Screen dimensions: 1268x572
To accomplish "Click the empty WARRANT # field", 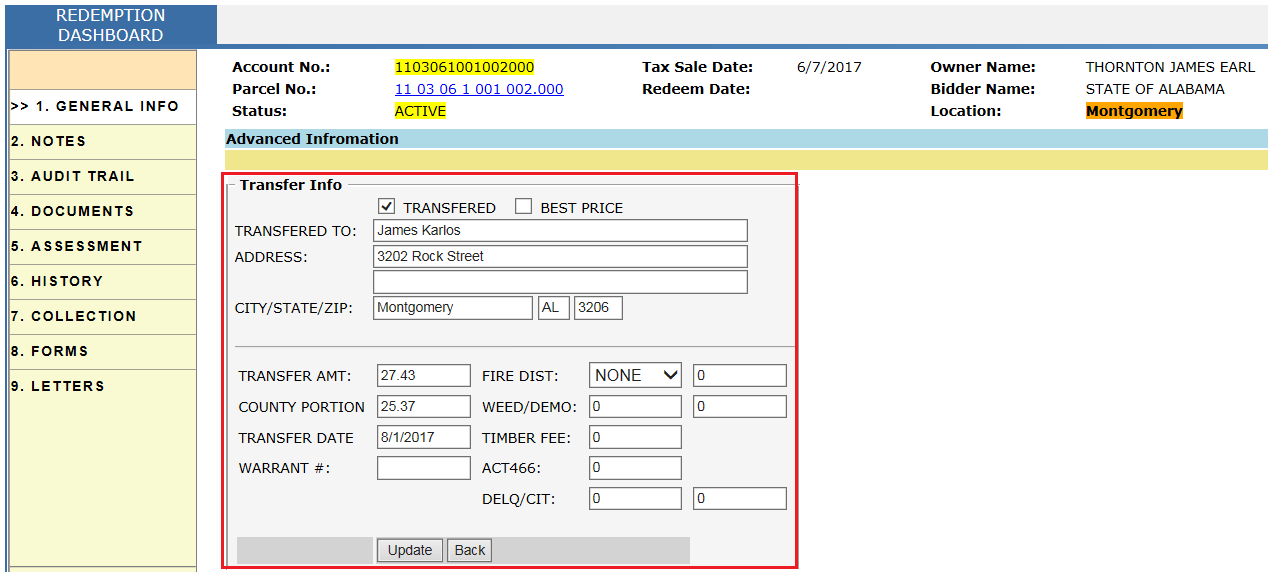I will tap(423, 468).
